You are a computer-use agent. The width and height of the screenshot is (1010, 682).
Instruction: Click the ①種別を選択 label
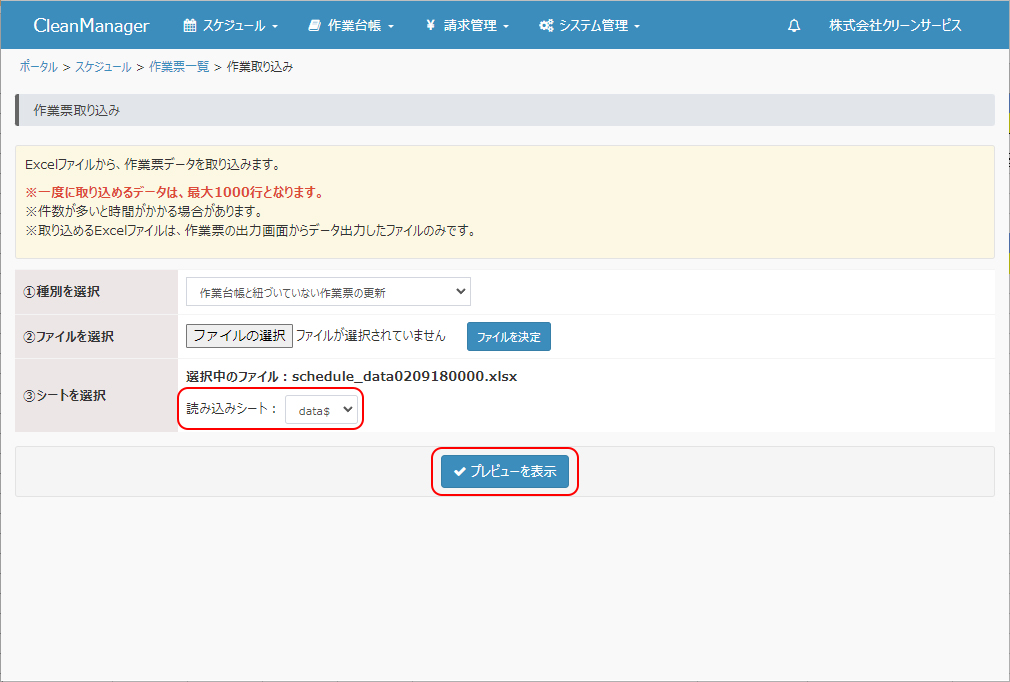62,292
